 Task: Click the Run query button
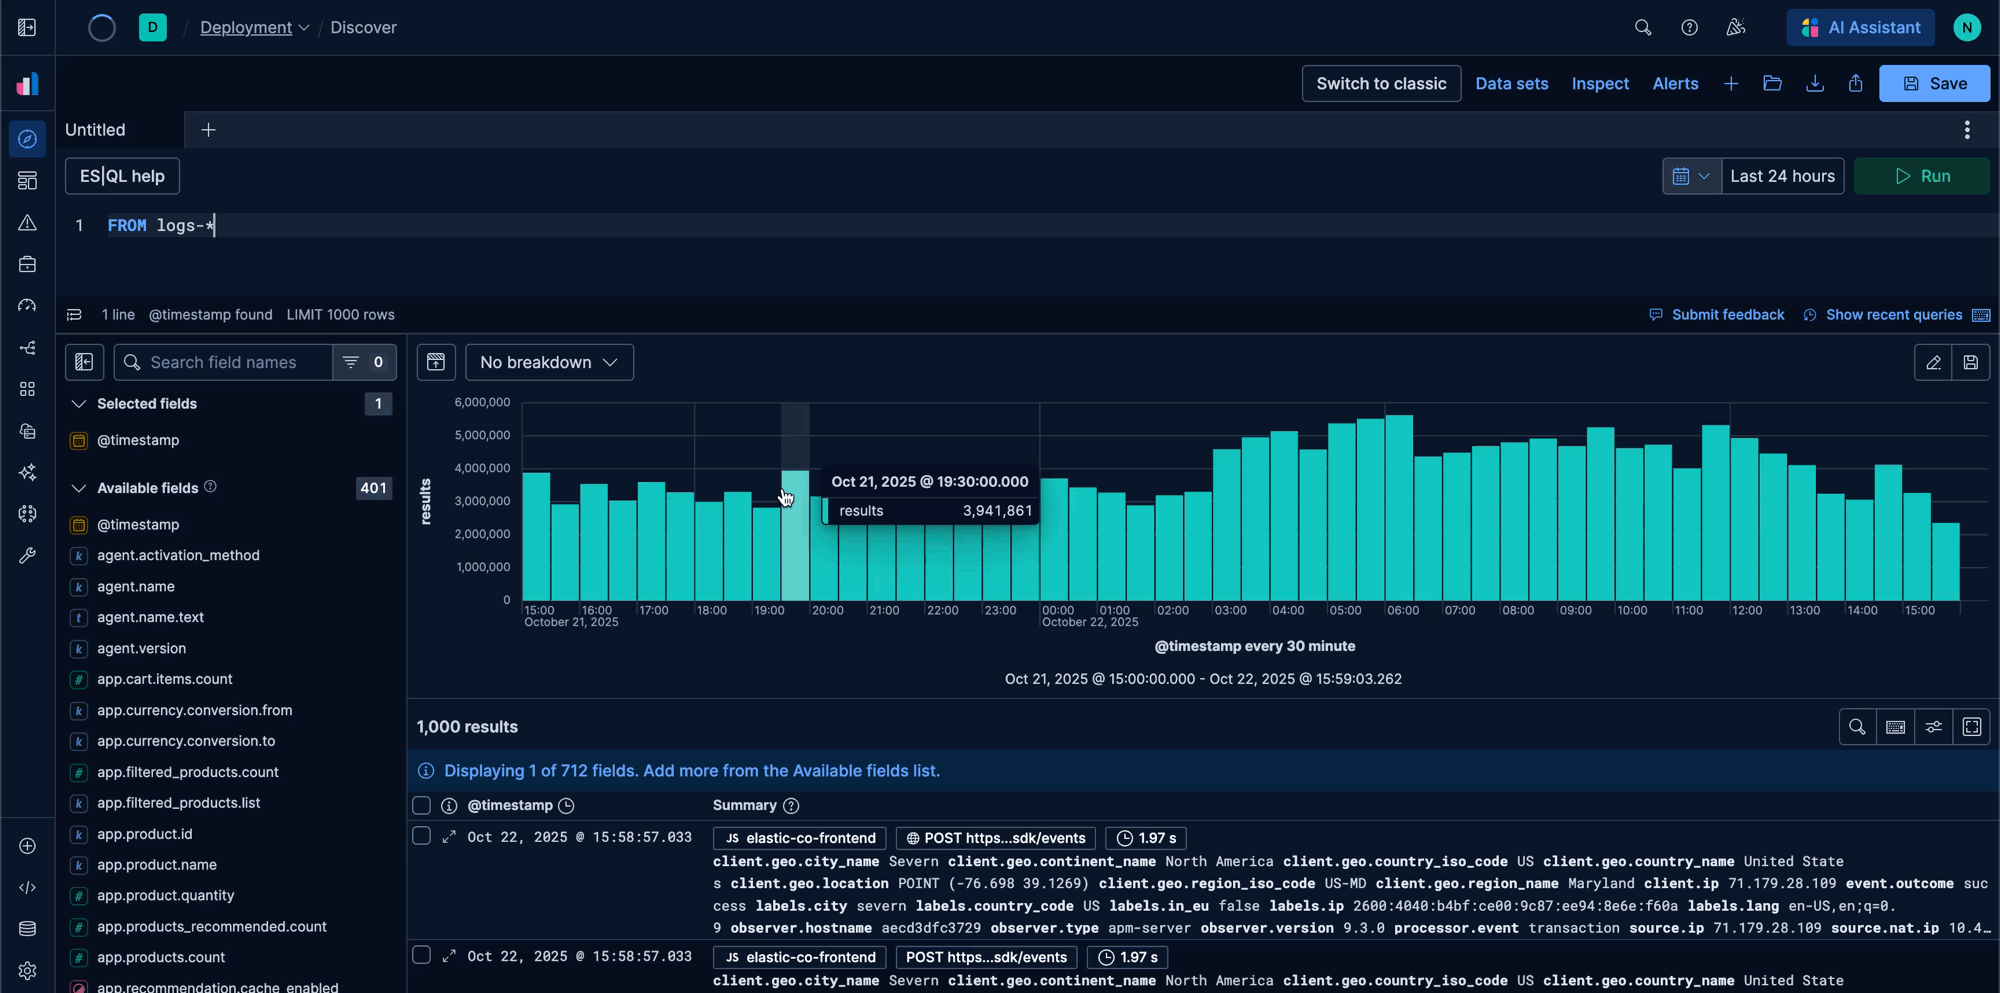pos(1921,176)
